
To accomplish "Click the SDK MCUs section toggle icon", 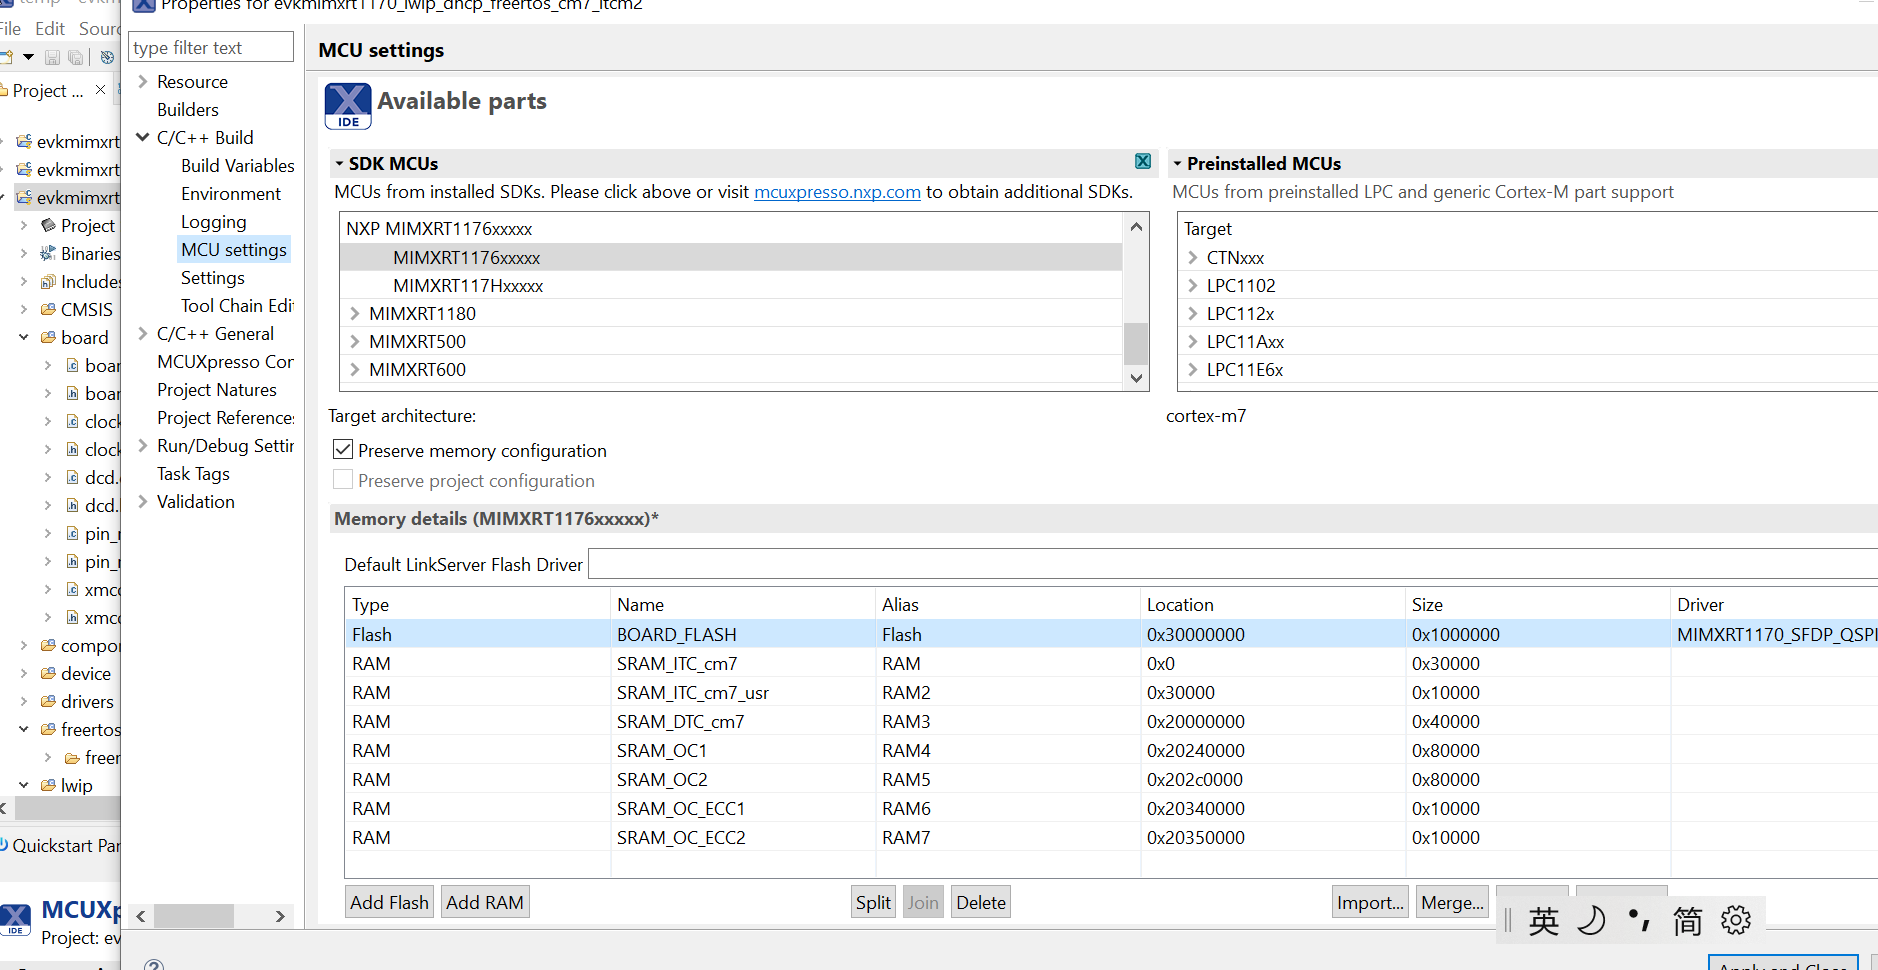I will pos(340,163).
